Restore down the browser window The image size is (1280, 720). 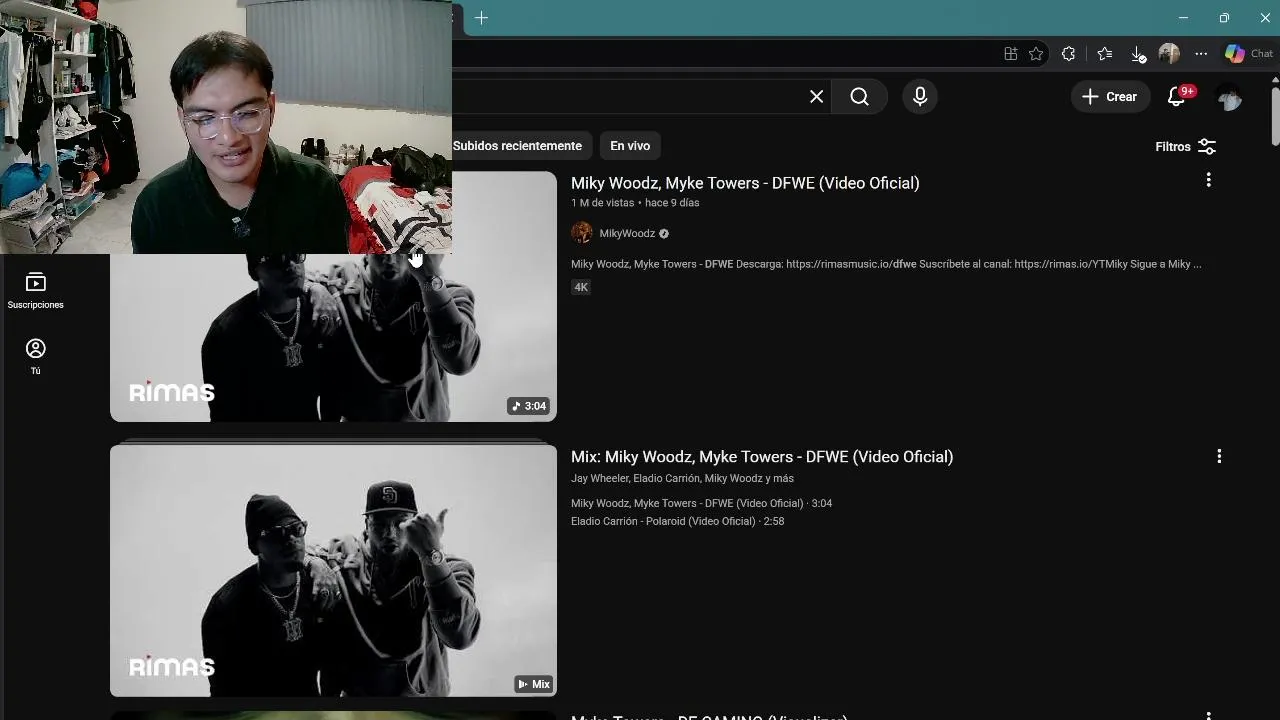click(1224, 18)
